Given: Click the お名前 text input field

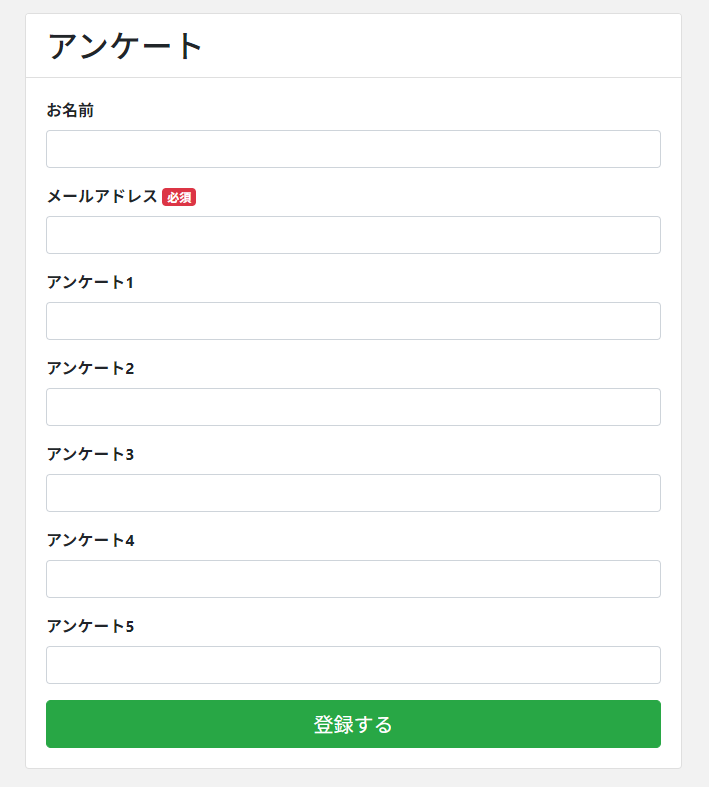Looking at the screenshot, I should [353, 149].
